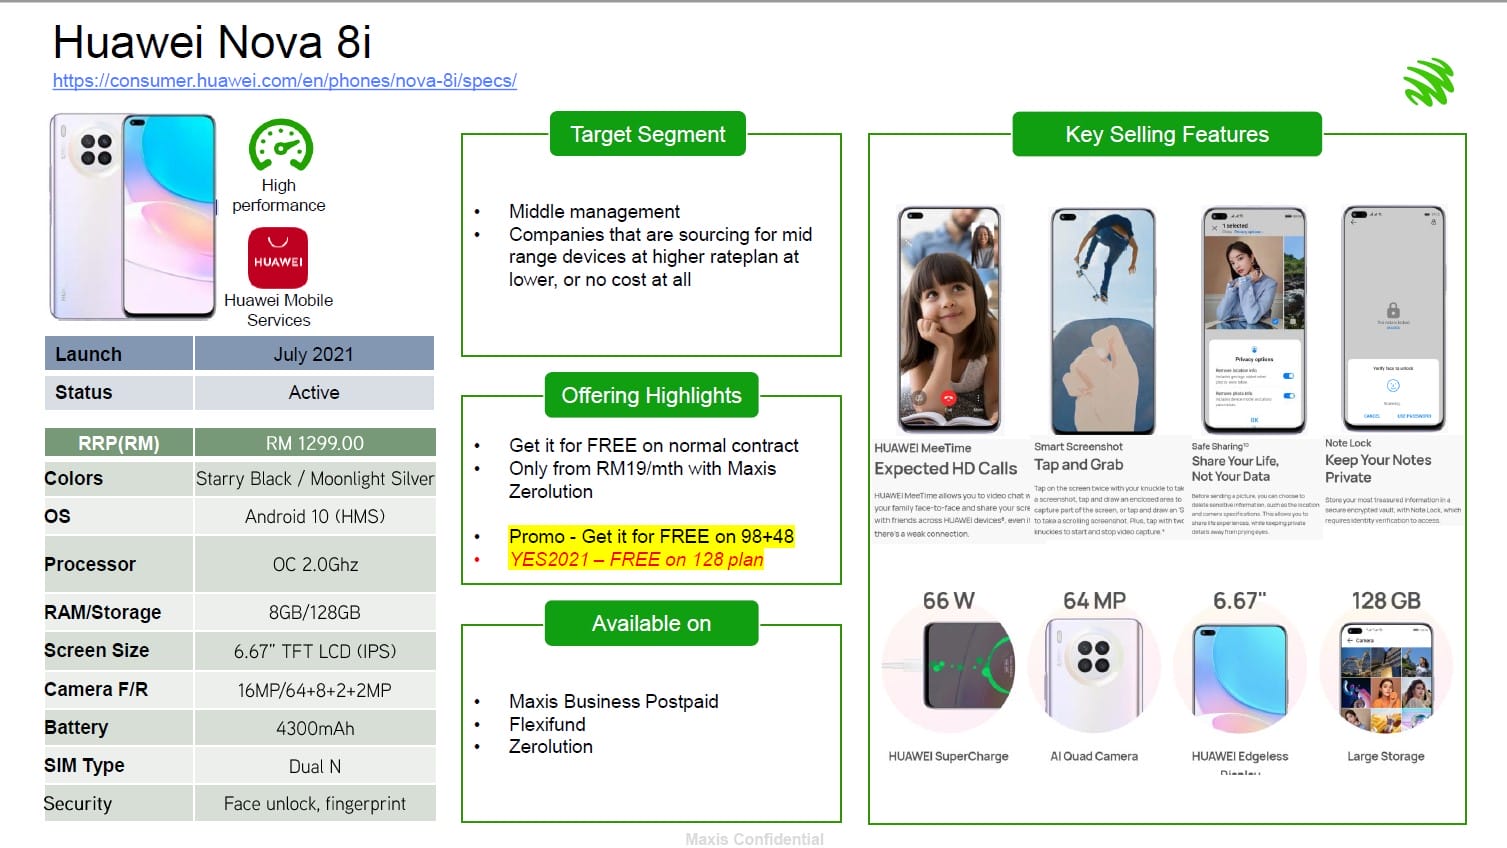Click the 66 W SuperCharge circle image
Screen dimensions: 1507x848
[949, 666]
